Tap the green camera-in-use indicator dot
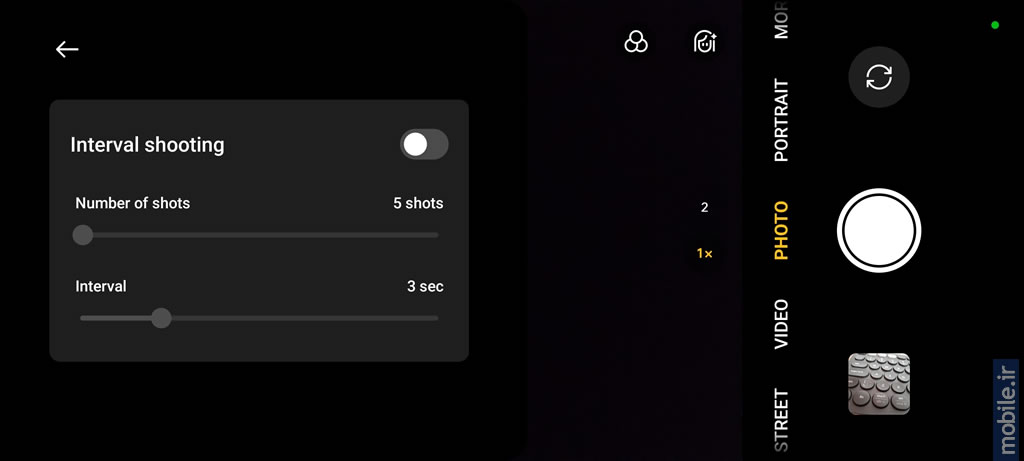Screen dimensions: 1024x461 click(995, 25)
